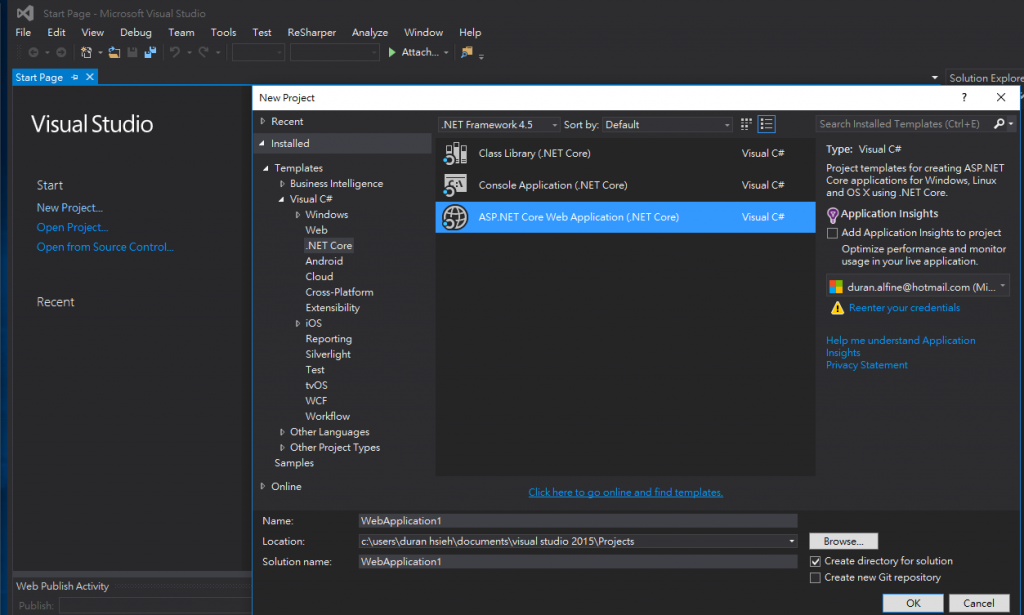This screenshot has height=615, width=1024.
Task: Pin the Start Page tab
Action: [75, 77]
